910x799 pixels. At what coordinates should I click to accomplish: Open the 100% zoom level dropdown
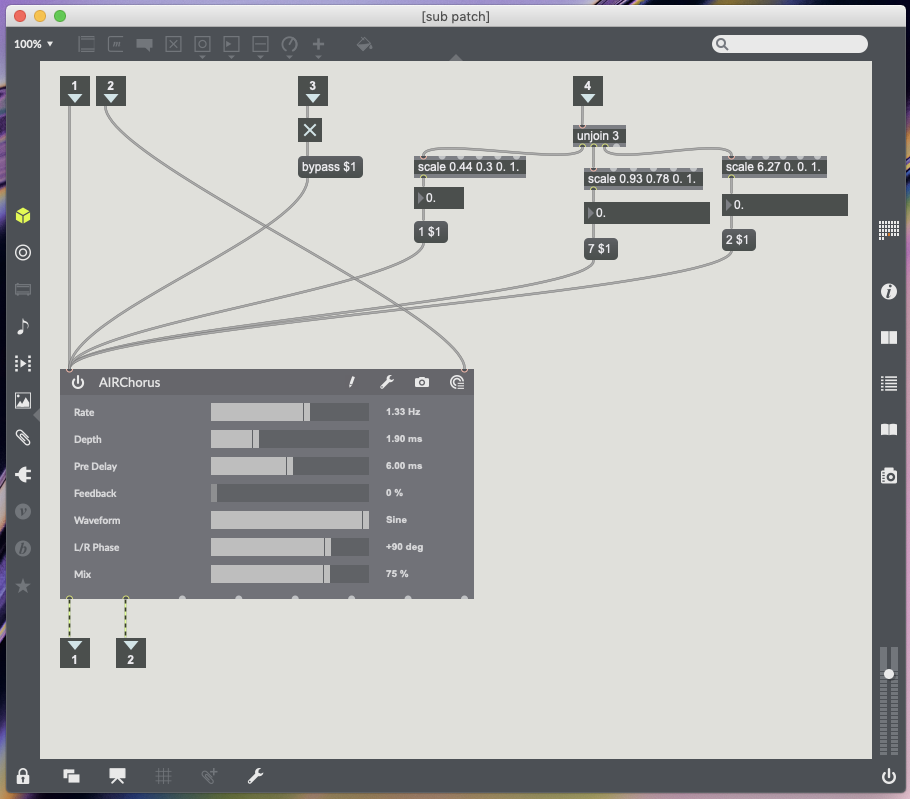click(34, 44)
